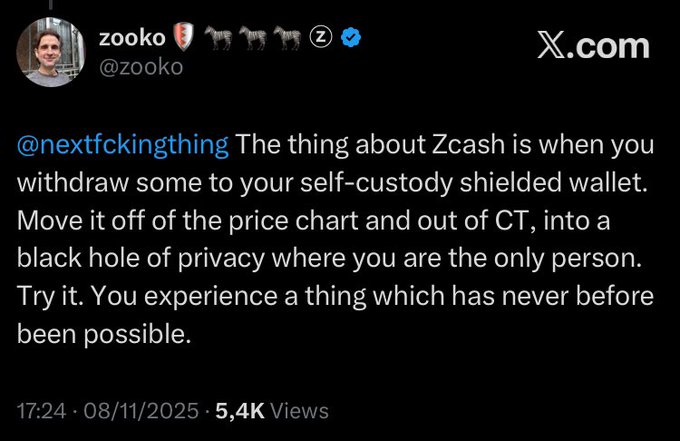Click the 17:24 timestamp
680x441 pixels.
pos(40,411)
